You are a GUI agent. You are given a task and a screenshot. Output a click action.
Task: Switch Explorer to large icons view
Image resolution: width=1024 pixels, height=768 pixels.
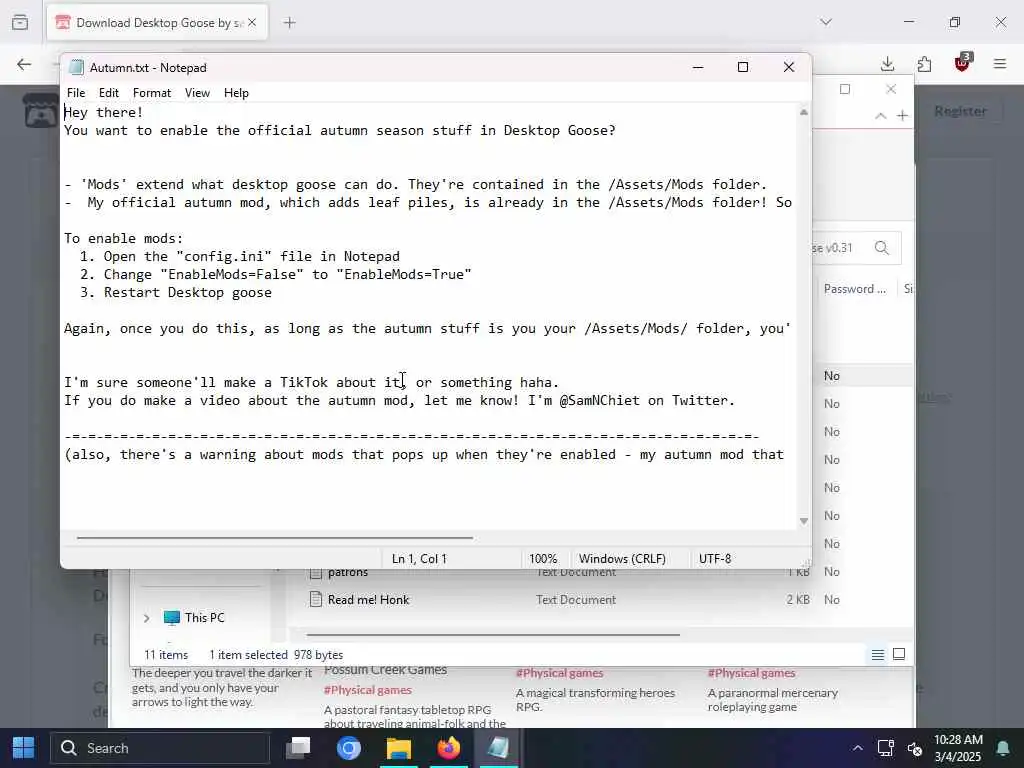point(899,654)
